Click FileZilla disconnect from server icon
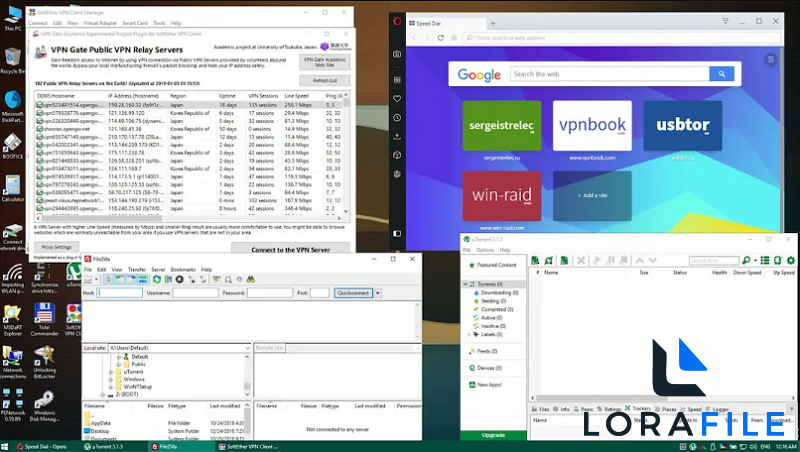This screenshot has height=452, width=800. 192,280
